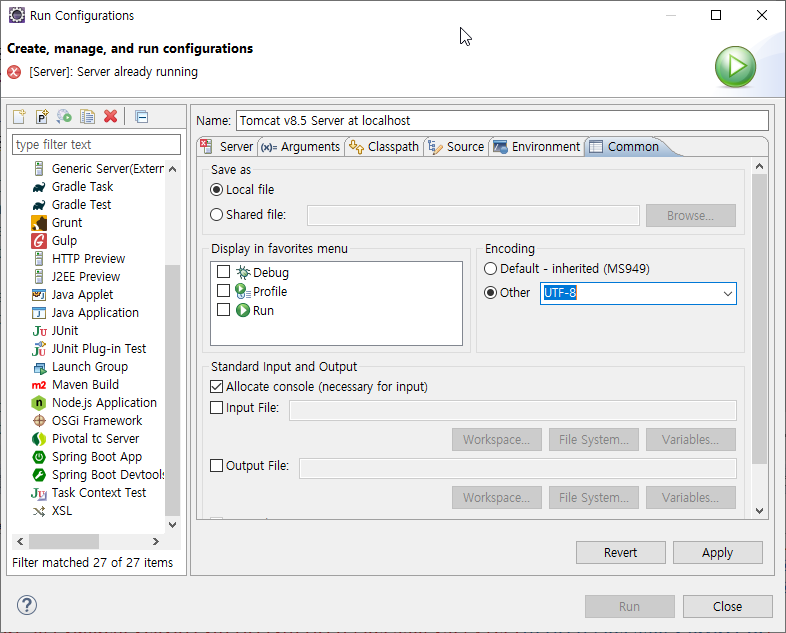Switch to the Environment tab

coord(536,147)
